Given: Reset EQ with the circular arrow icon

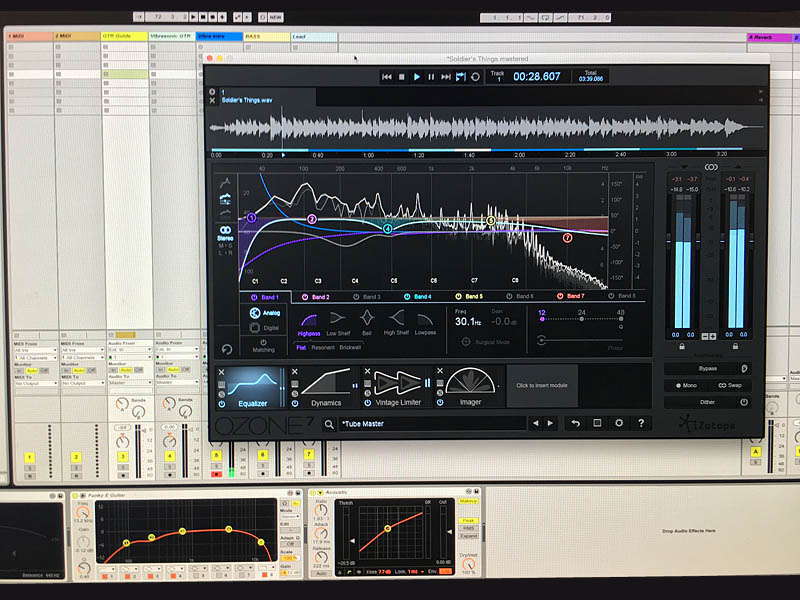Looking at the screenshot, I should [227, 349].
